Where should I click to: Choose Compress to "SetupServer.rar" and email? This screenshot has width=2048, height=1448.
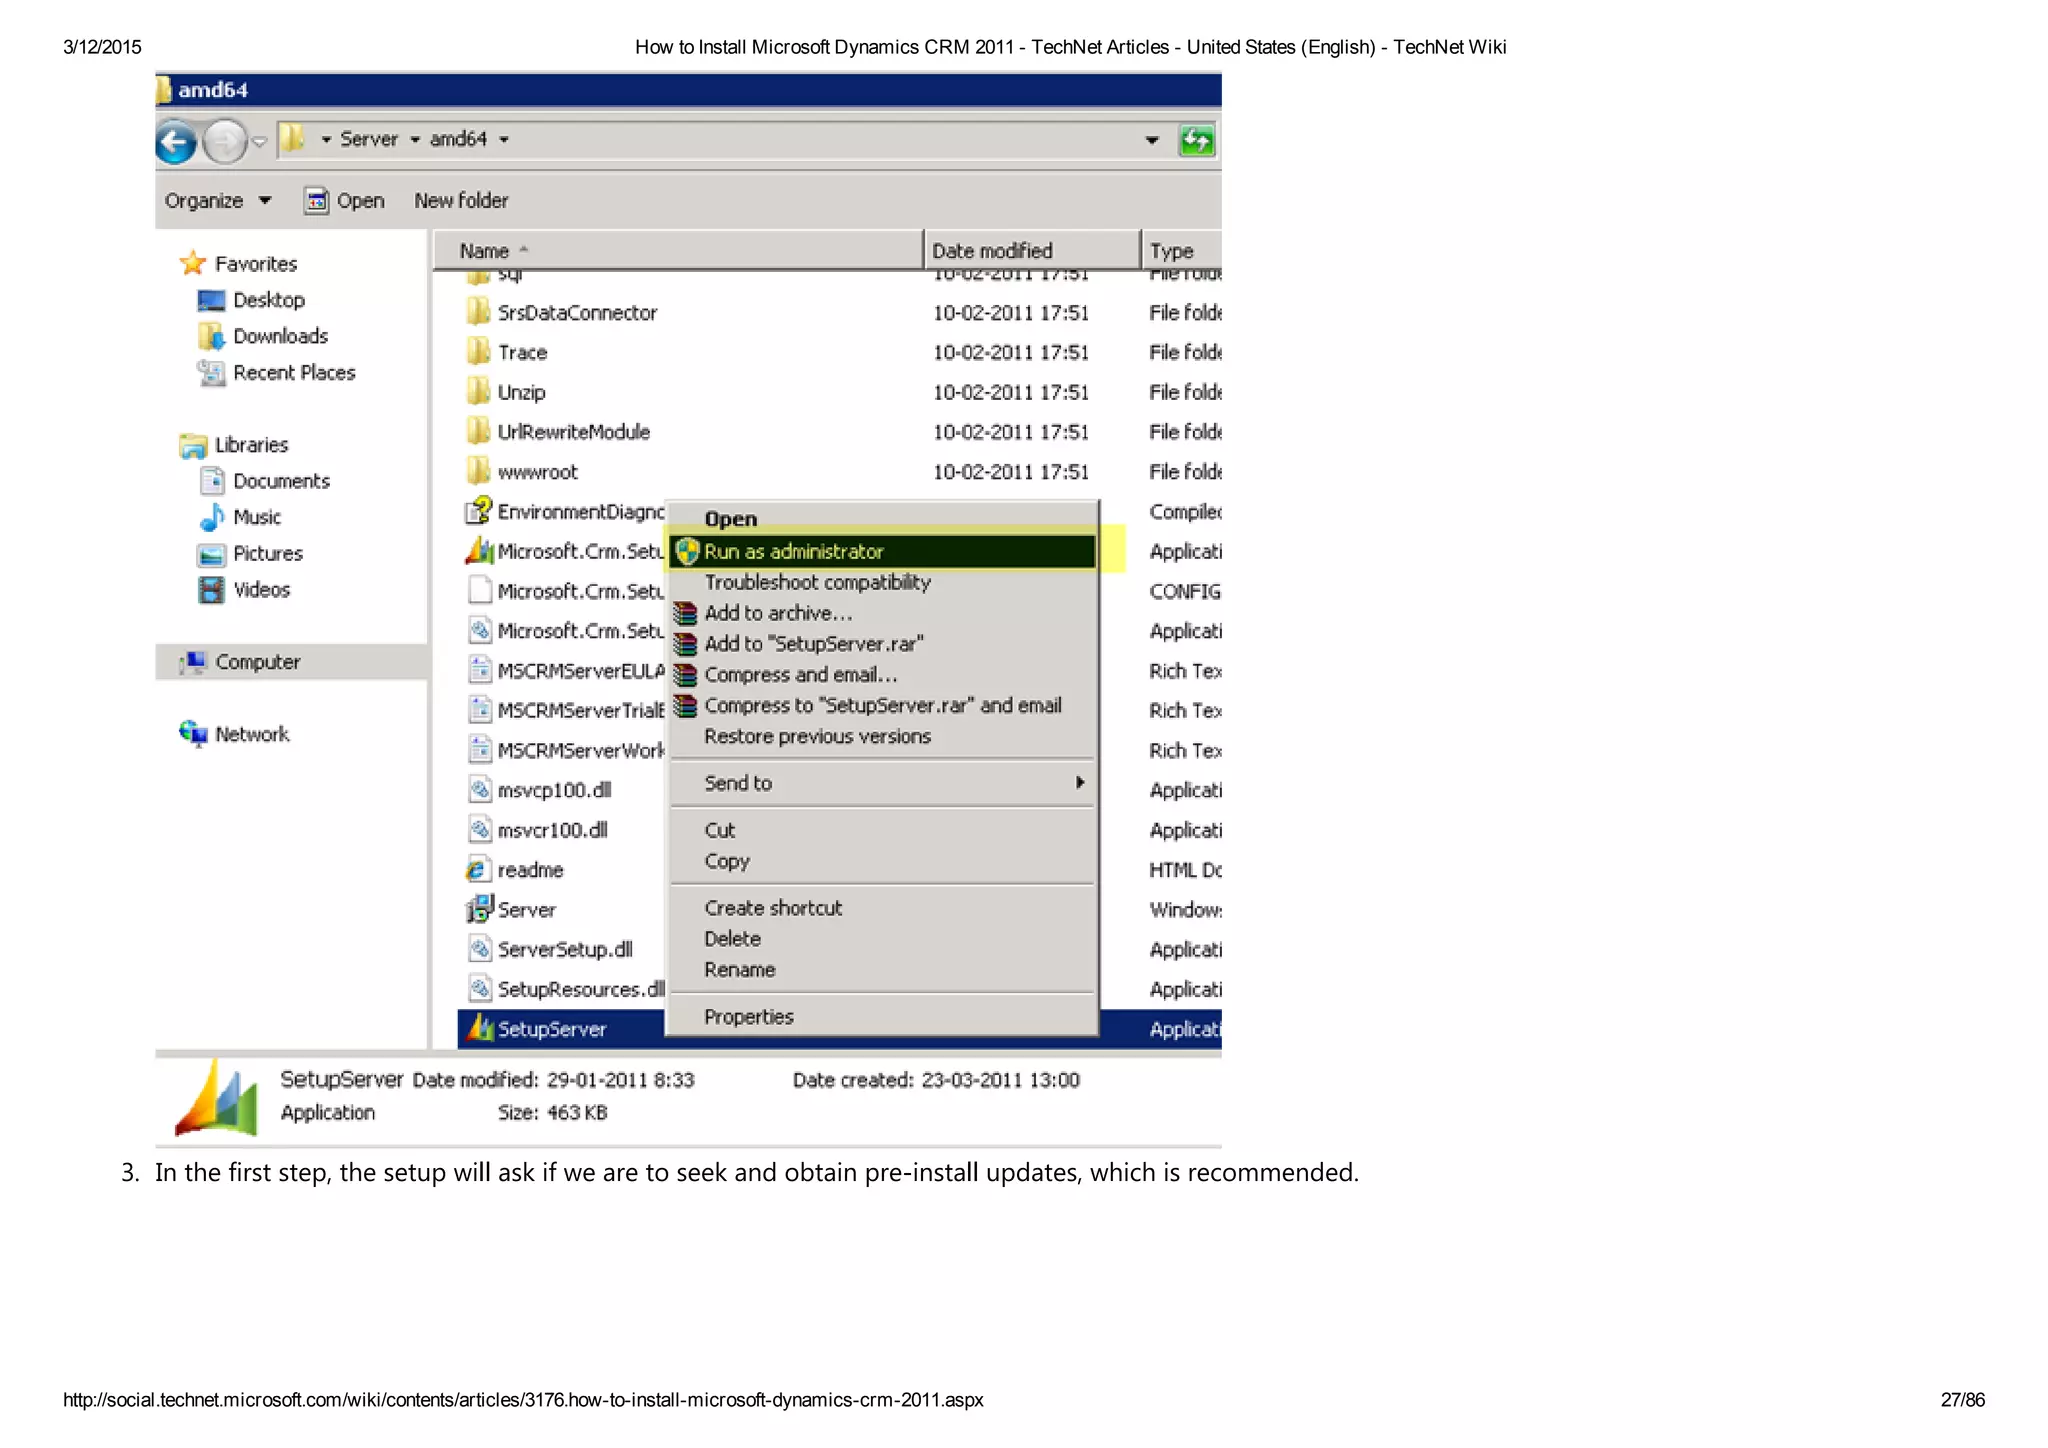(x=883, y=706)
